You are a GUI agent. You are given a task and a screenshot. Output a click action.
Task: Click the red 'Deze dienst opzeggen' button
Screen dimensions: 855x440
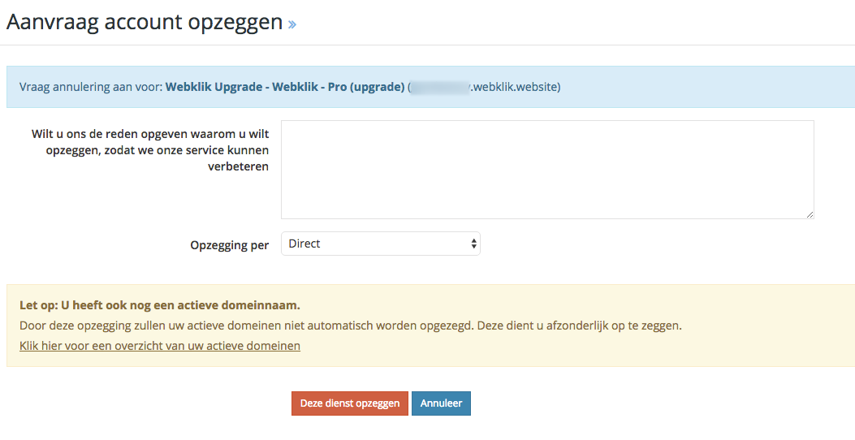350,403
